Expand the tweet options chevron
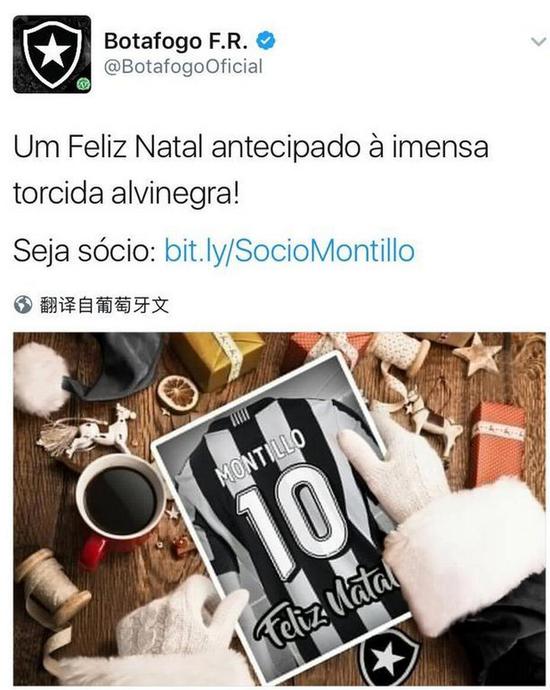The height and width of the screenshot is (690, 550). (538, 42)
